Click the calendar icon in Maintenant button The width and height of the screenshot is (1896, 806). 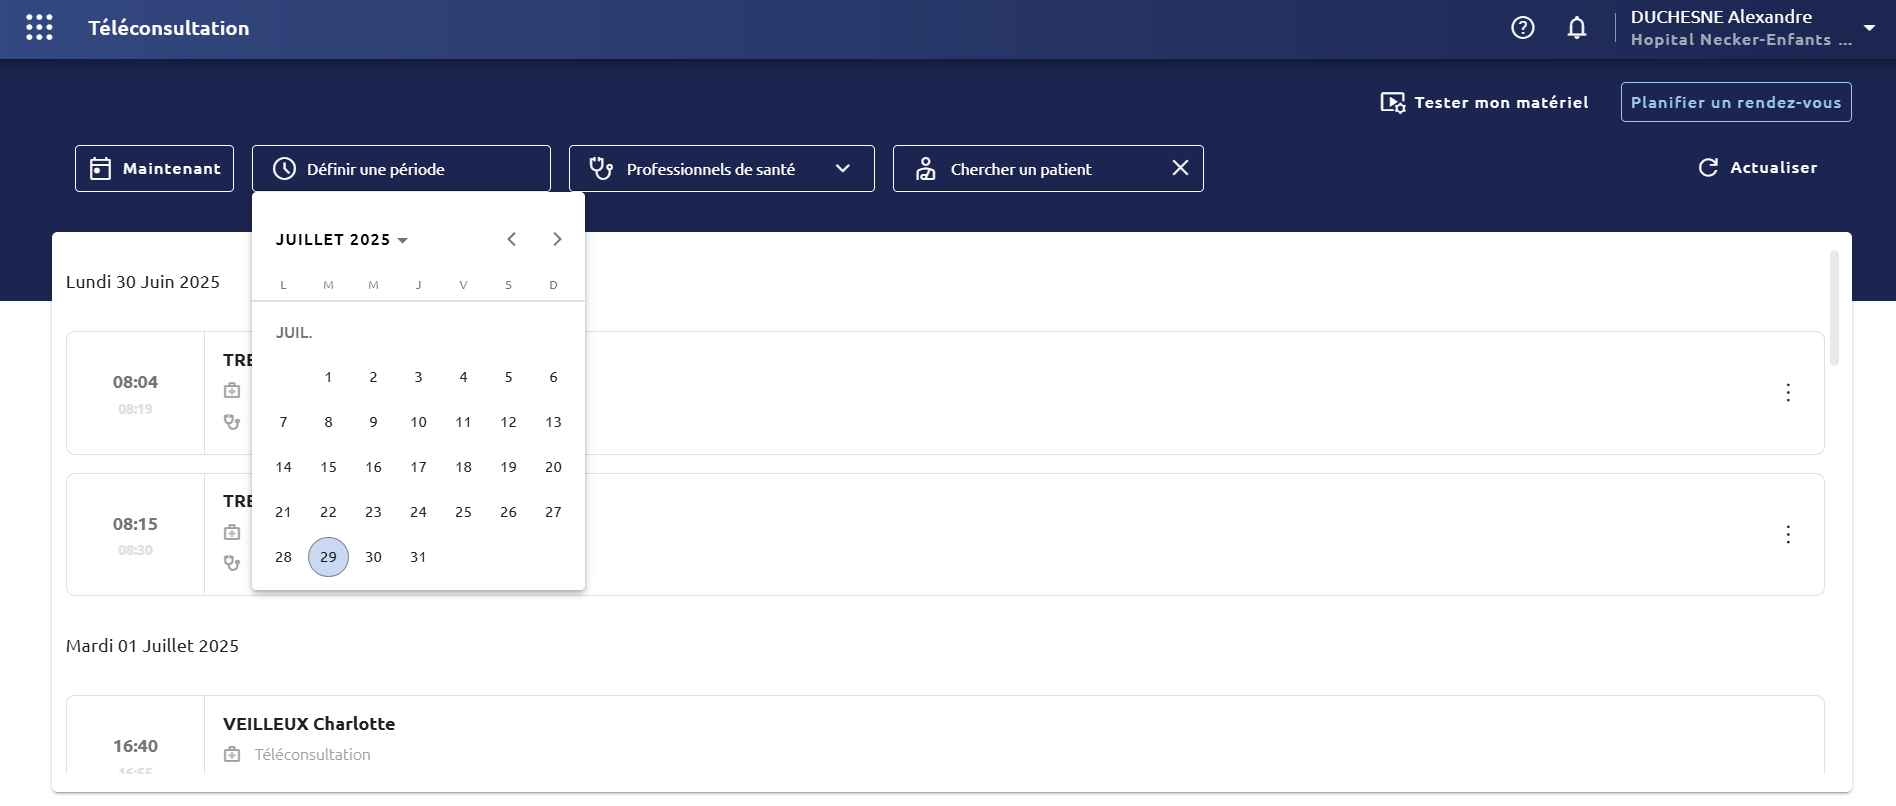(100, 168)
